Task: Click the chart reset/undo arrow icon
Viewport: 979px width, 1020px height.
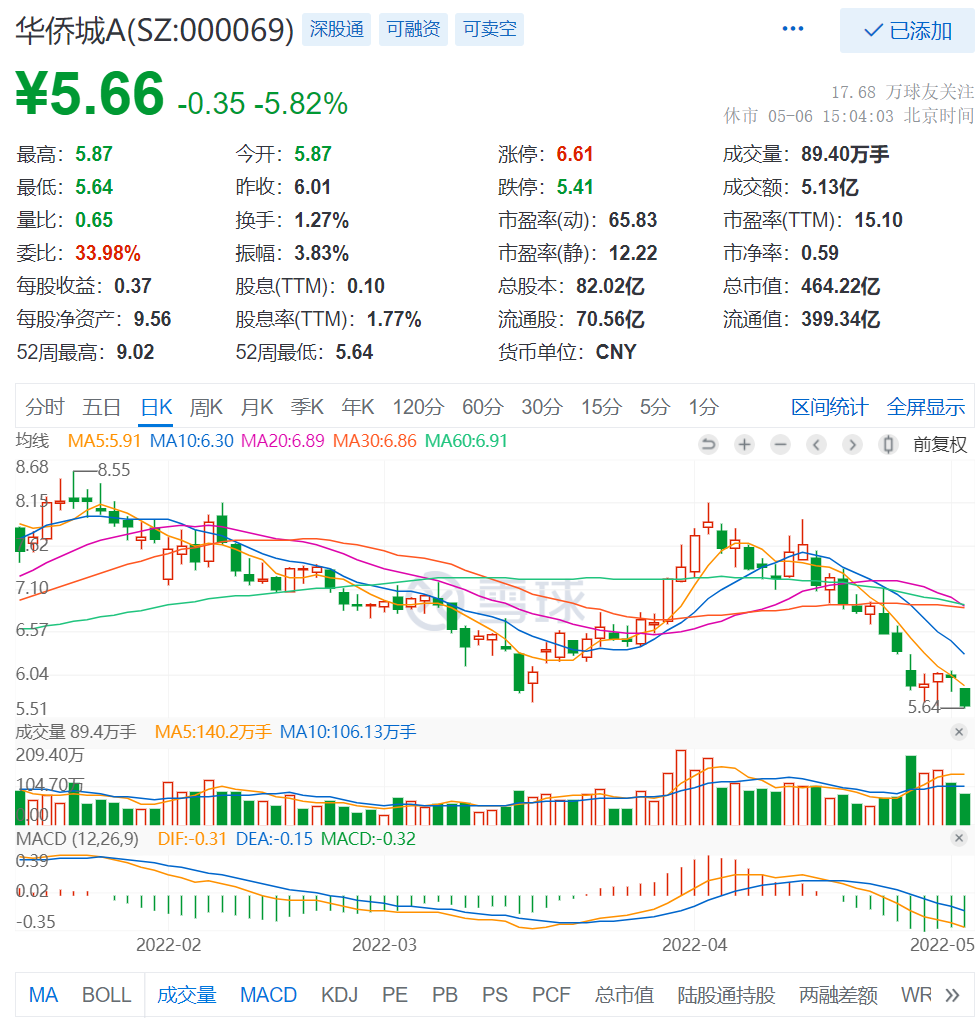Action: (708, 445)
